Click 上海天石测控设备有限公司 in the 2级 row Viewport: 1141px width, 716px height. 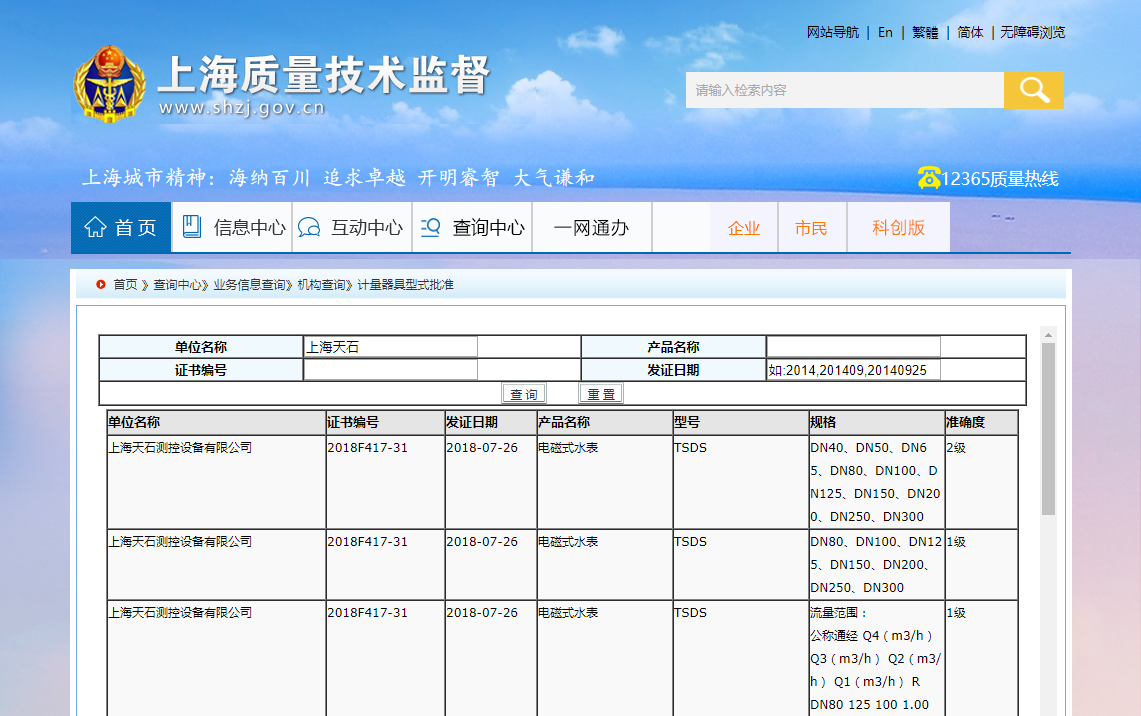pos(180,448)
